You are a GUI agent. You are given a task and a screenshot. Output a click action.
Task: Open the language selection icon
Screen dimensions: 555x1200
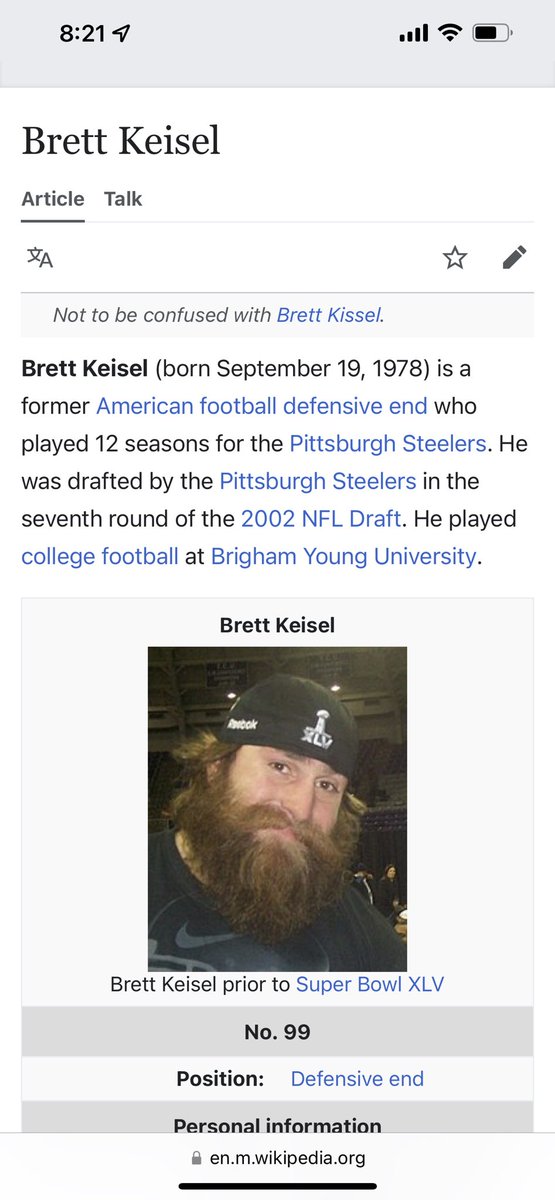point(40,258)
